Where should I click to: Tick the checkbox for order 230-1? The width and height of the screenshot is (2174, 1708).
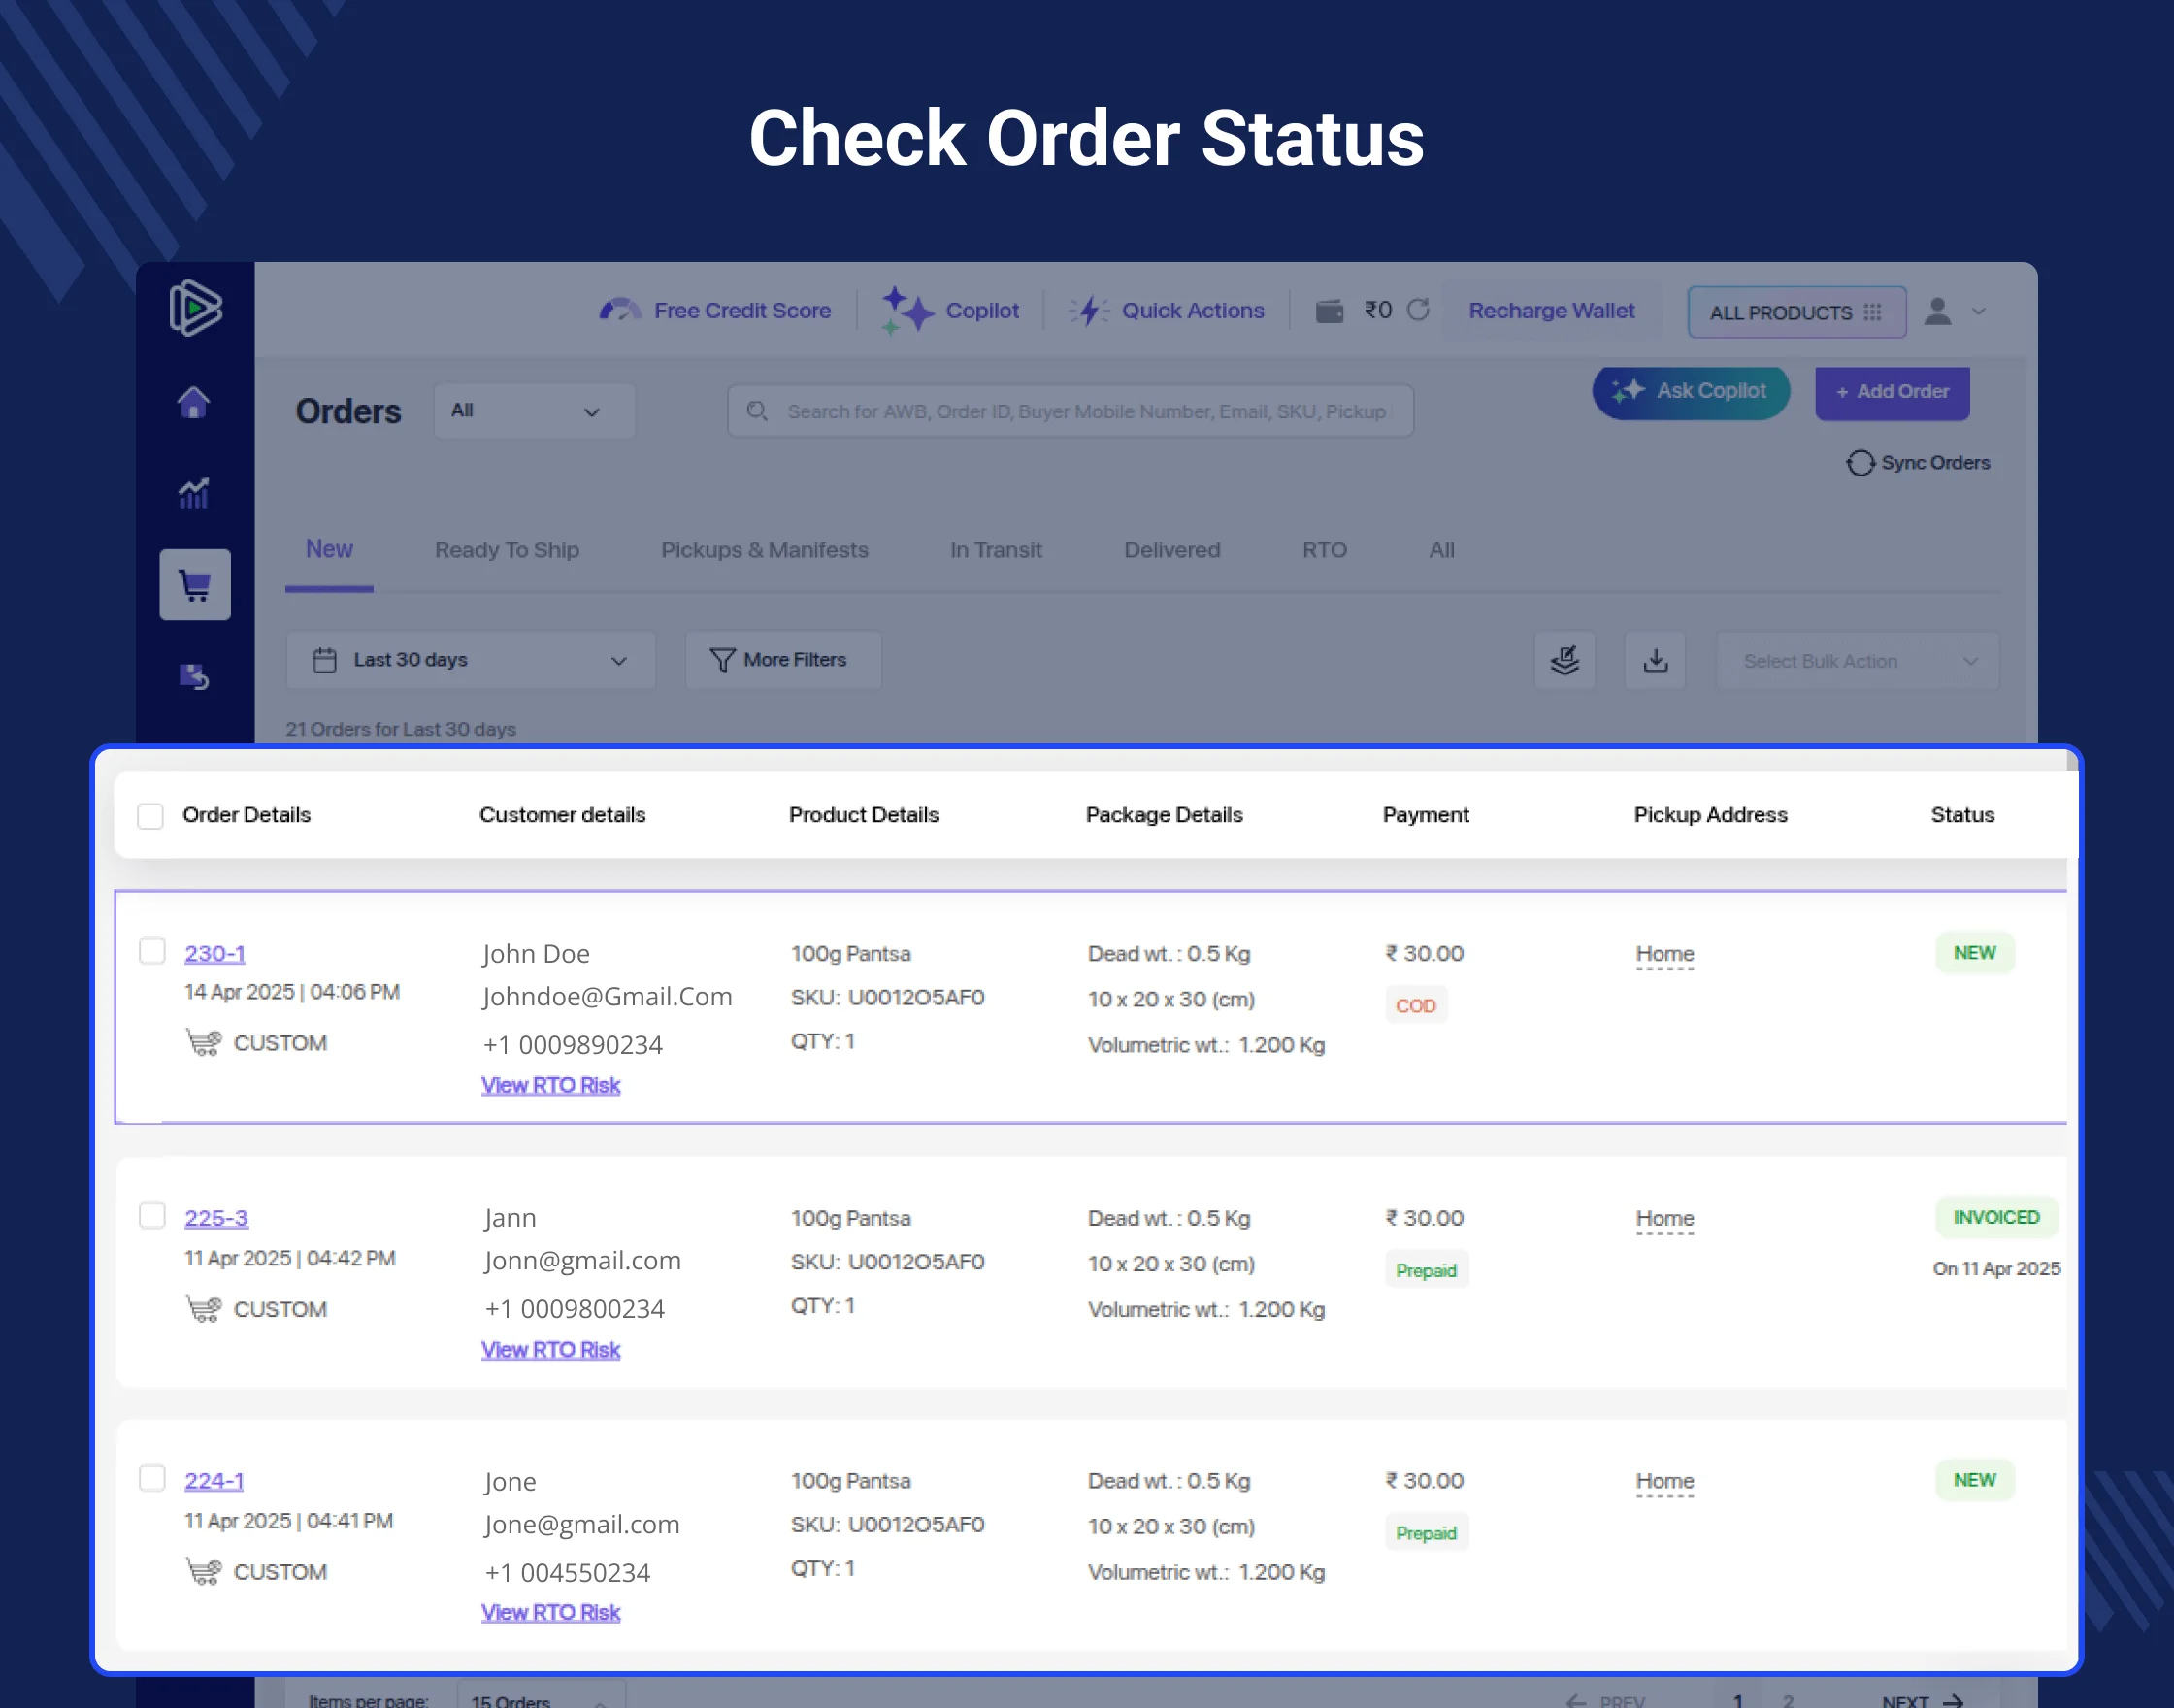(152, 951)
